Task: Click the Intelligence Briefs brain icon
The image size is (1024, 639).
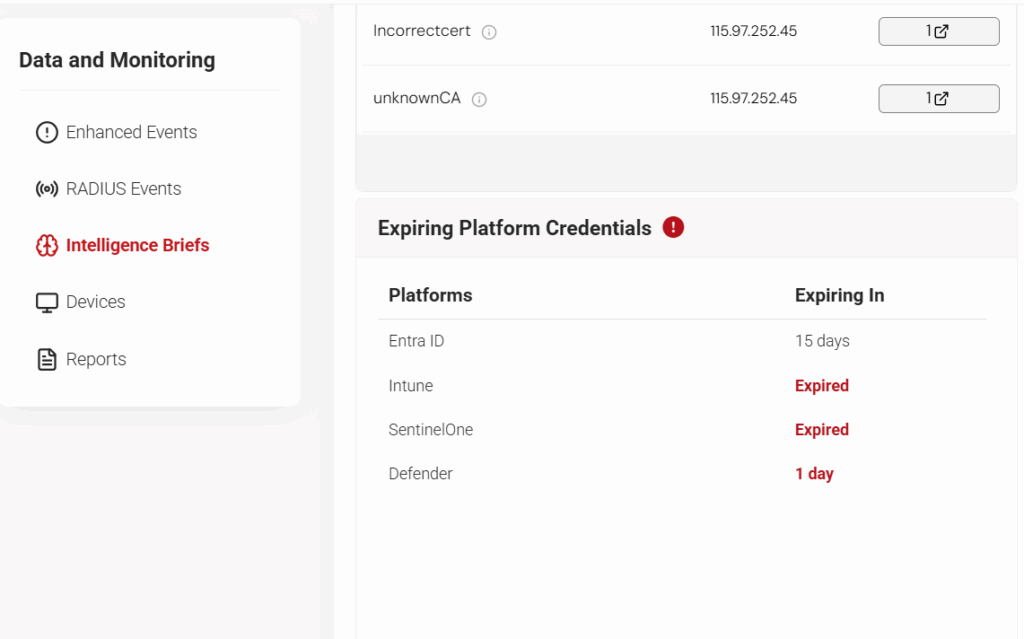Action: [47, 246]
